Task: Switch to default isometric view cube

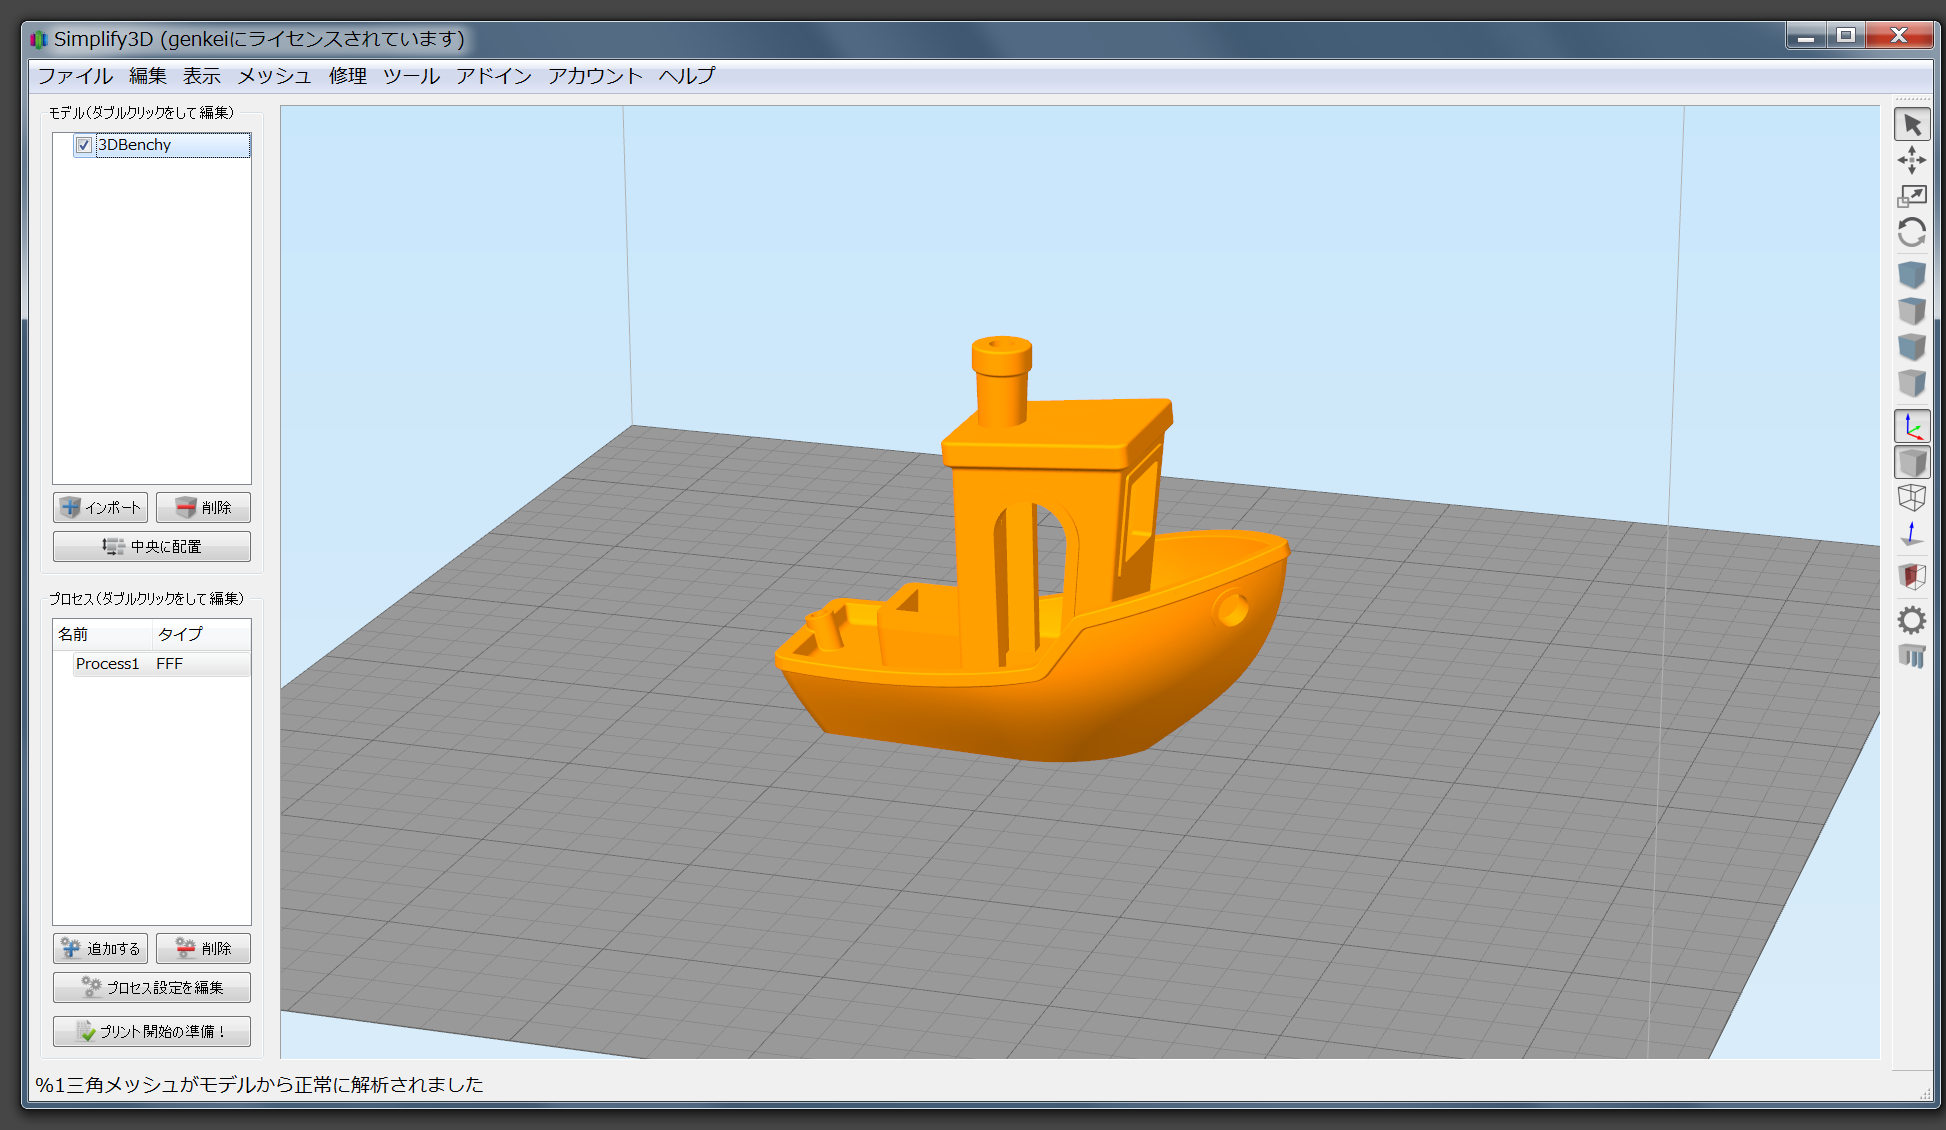Action: point(1912,275)
